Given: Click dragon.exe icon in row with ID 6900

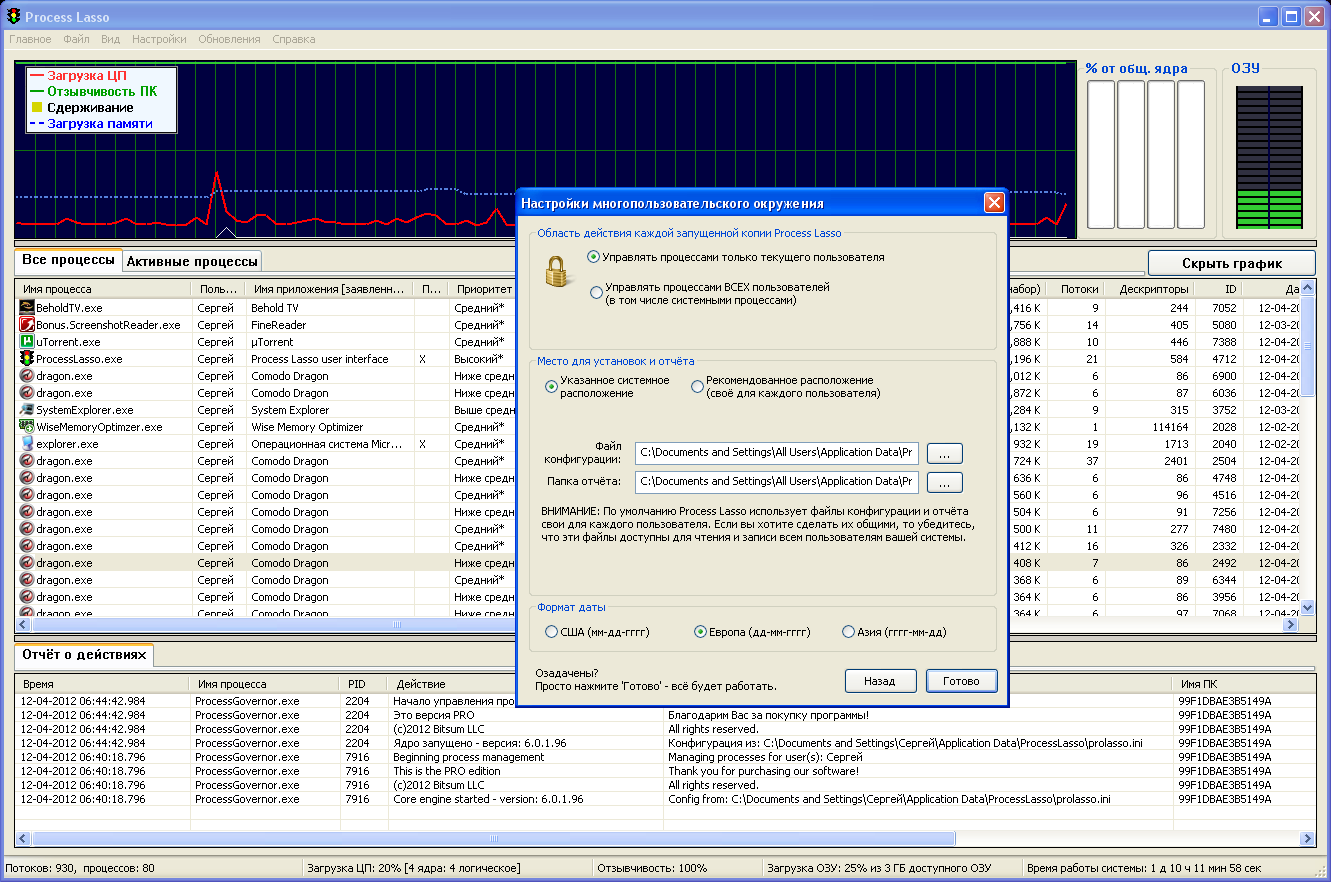Looking at the screenshot, I should [x=27, y=376].
